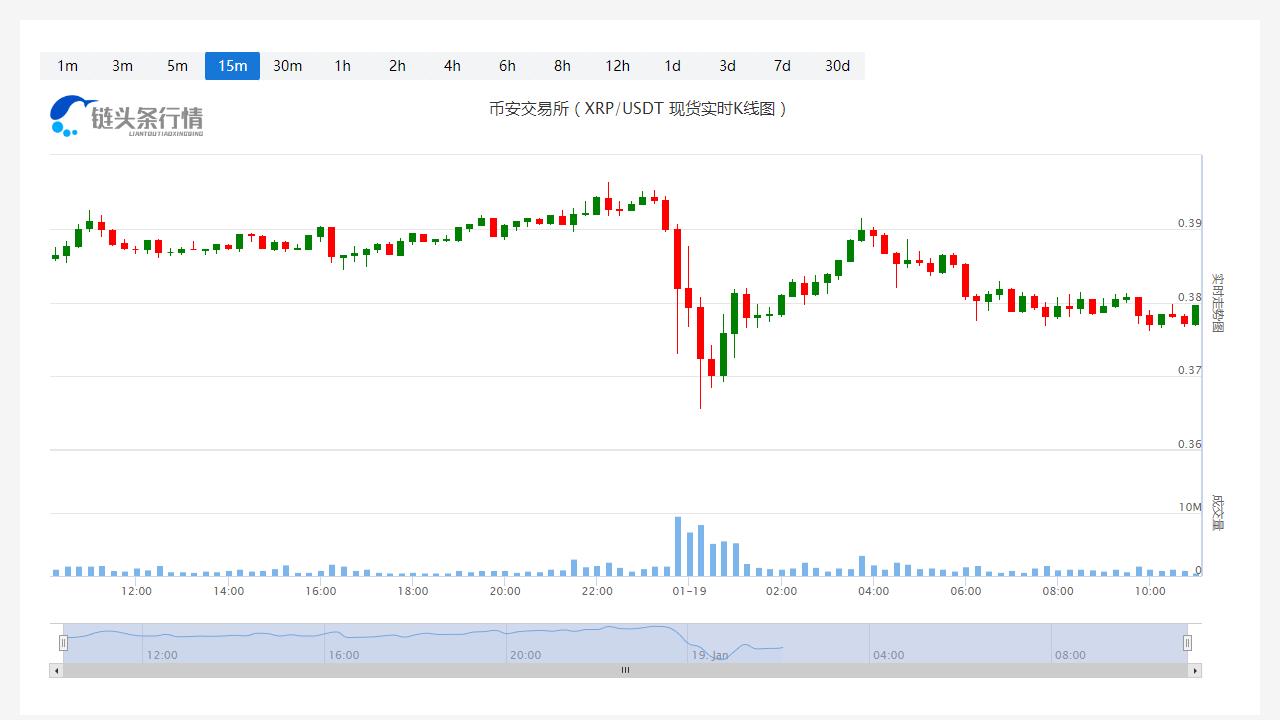This screenshot has width=1280, height=720.
Task: Switch to the 1h interval tab
Action: click(342, 66)
